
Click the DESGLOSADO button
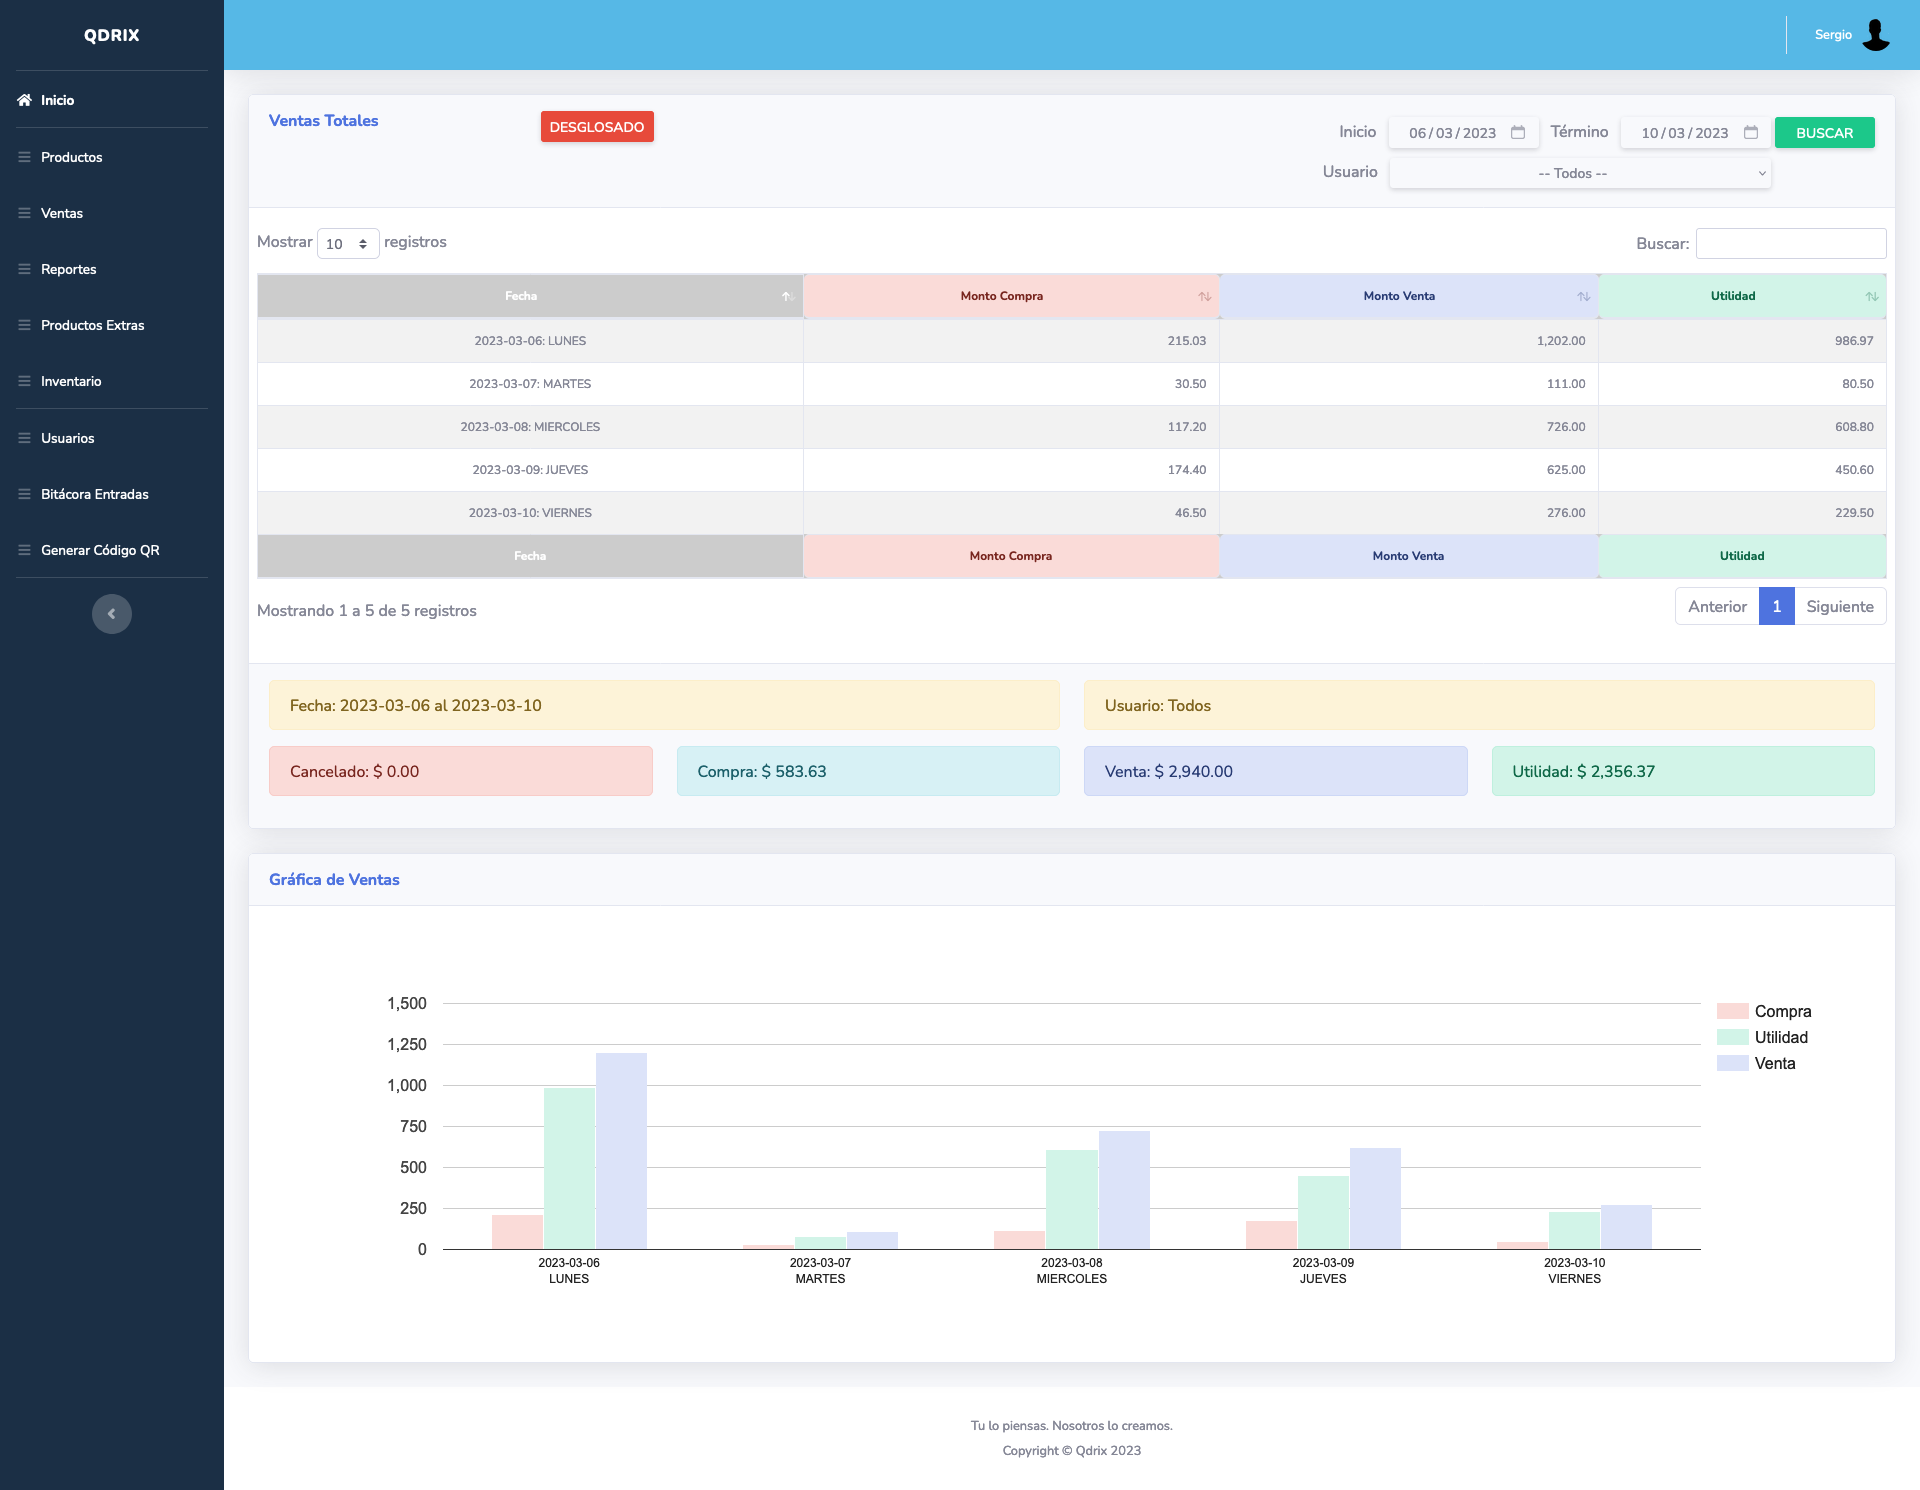coord(597,127)
